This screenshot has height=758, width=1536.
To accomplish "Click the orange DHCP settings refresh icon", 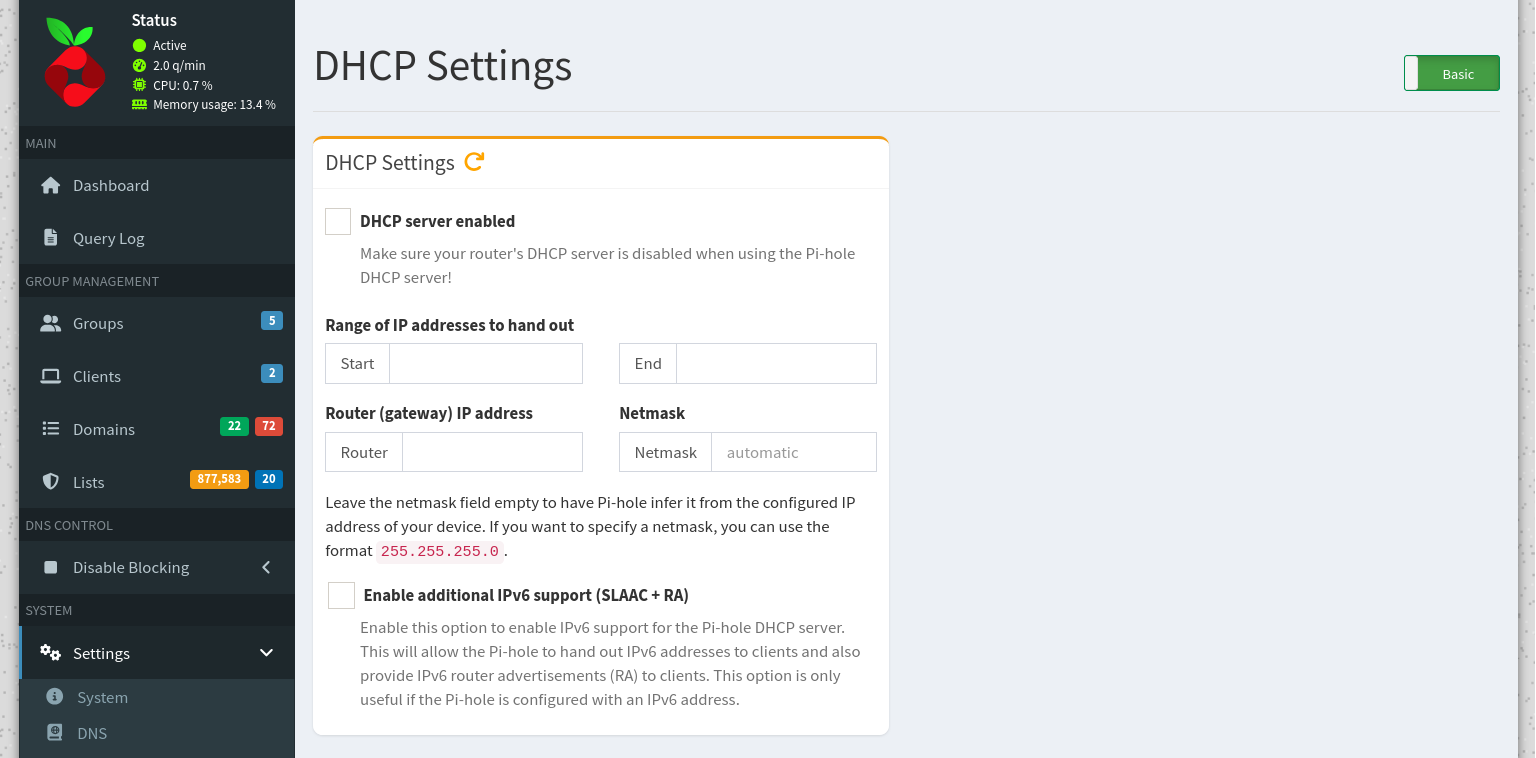I will [475, 161].
